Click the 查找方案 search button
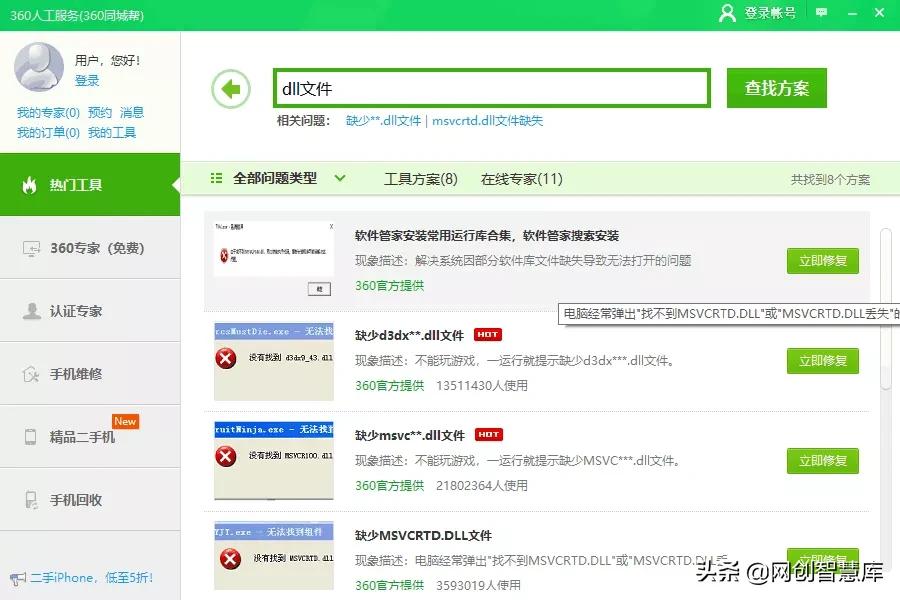 coord(776,88)
